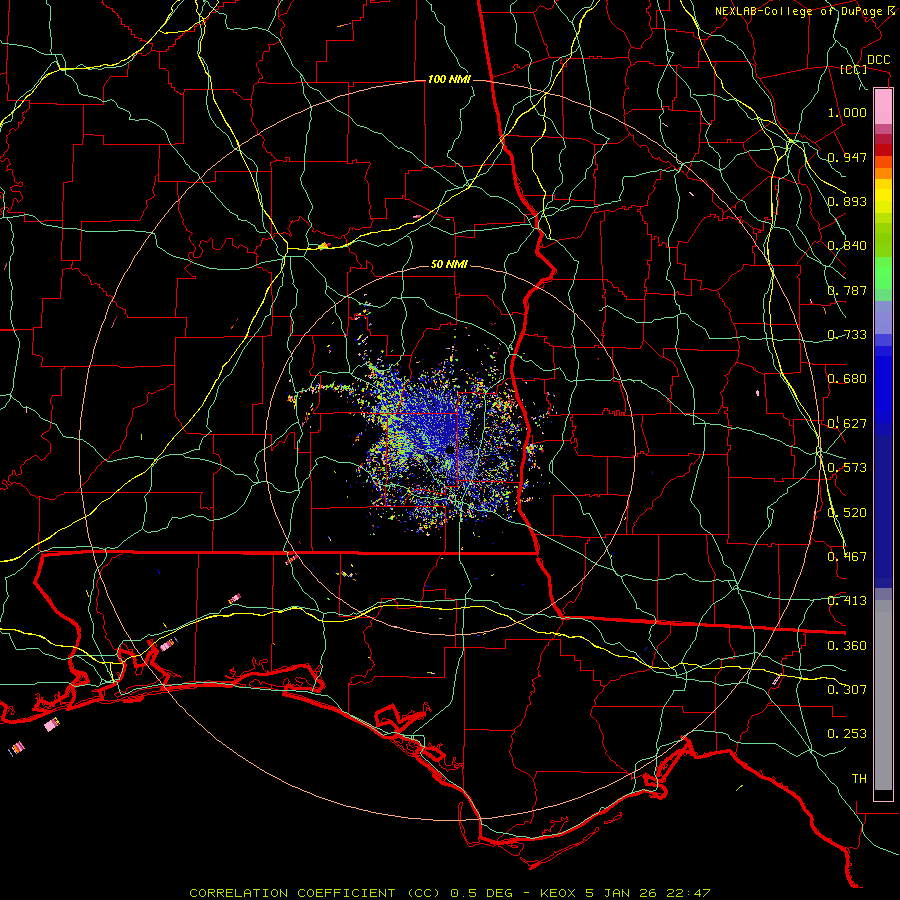Click the 0.307 scale value
This screenshot has width=900, height=900.
(847, 690)
